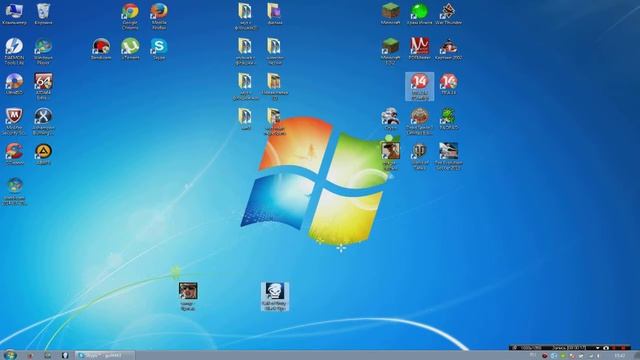
Task: Open the UltraISO disc shortcut
Action: pyautogui.click(x=14, y=84)
